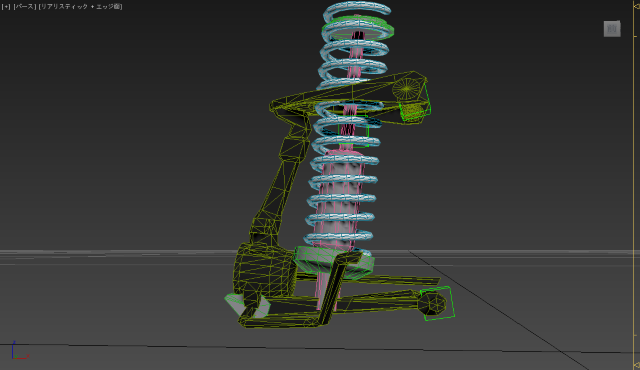
Task: Select the green box at upper arm end
Action: 416,105
